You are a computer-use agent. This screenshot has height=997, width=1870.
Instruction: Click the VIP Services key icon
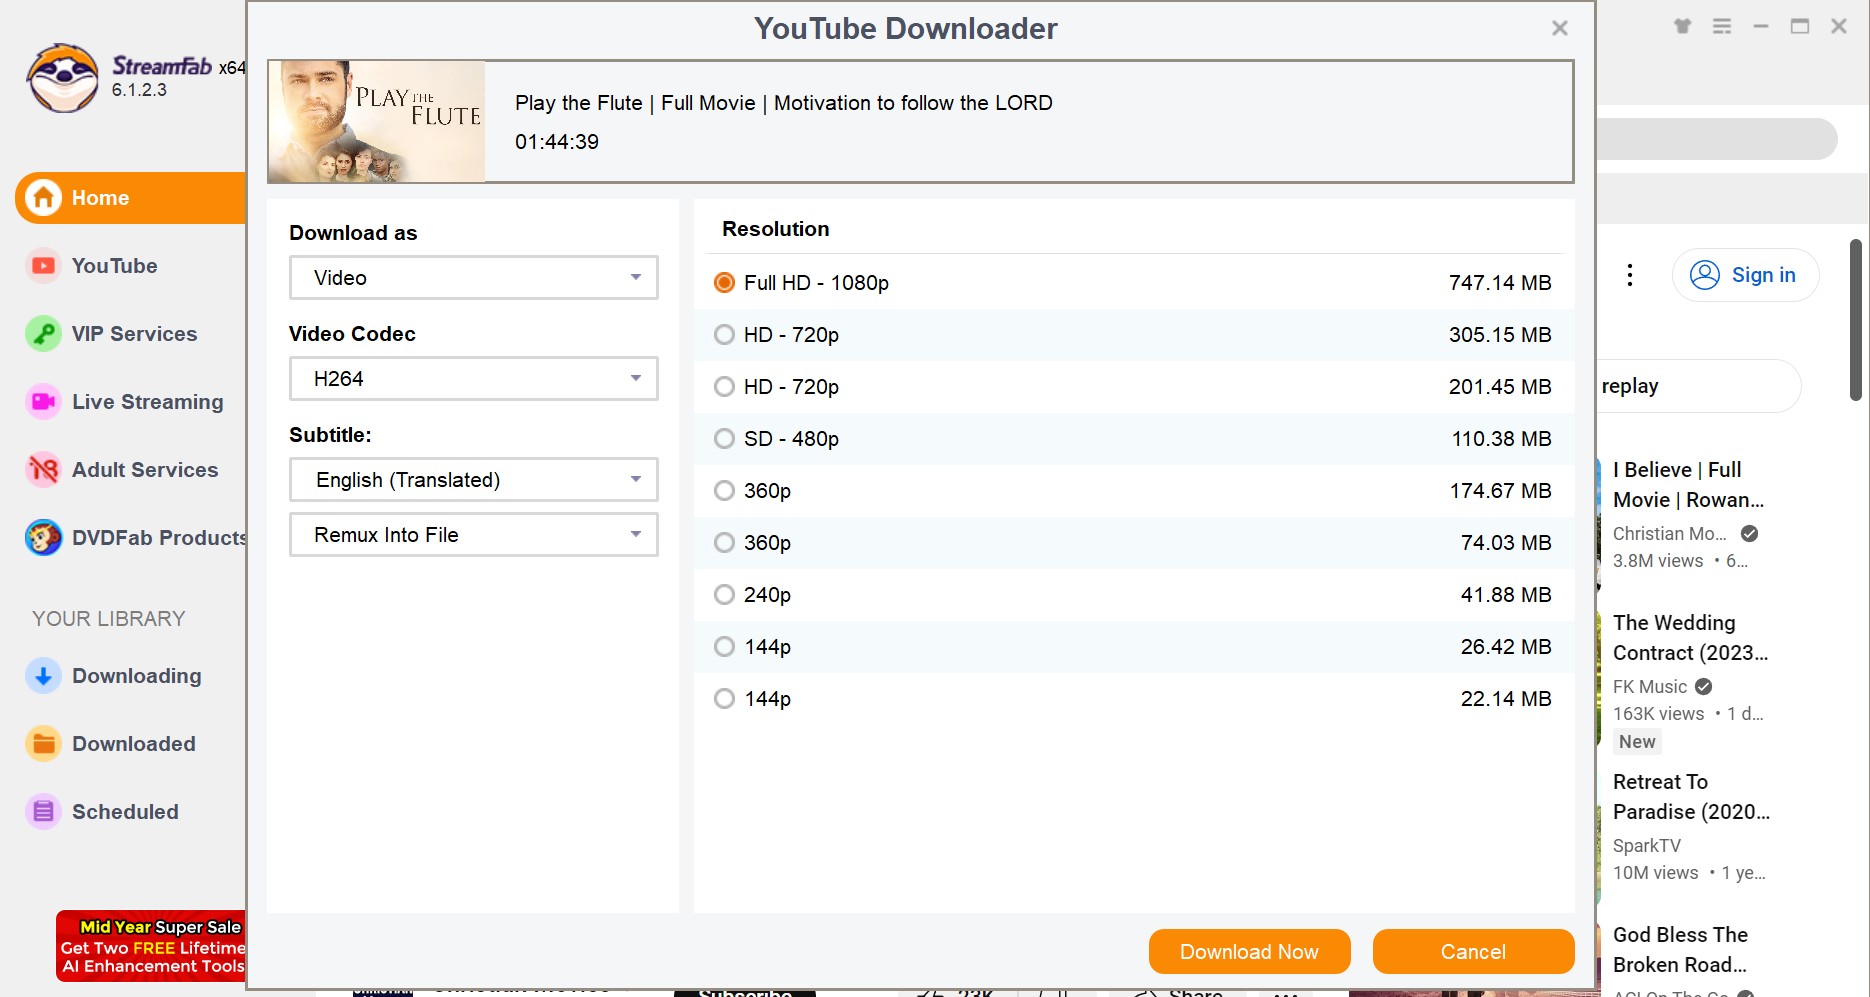click(43, 334)
